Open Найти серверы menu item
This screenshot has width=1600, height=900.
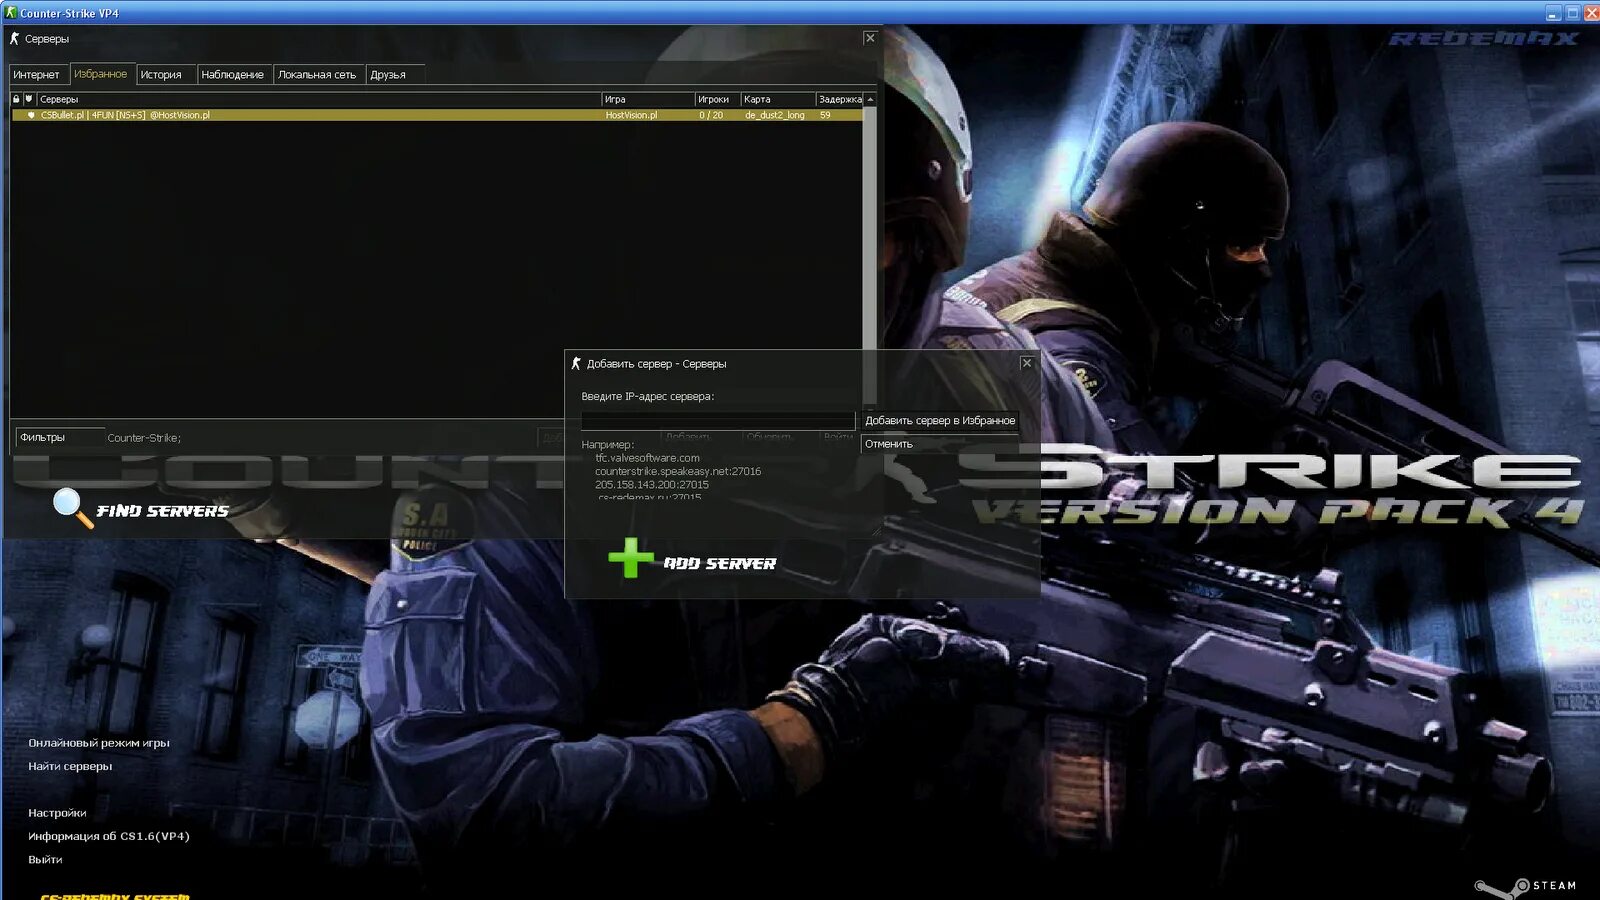click(x=70, y=766)
